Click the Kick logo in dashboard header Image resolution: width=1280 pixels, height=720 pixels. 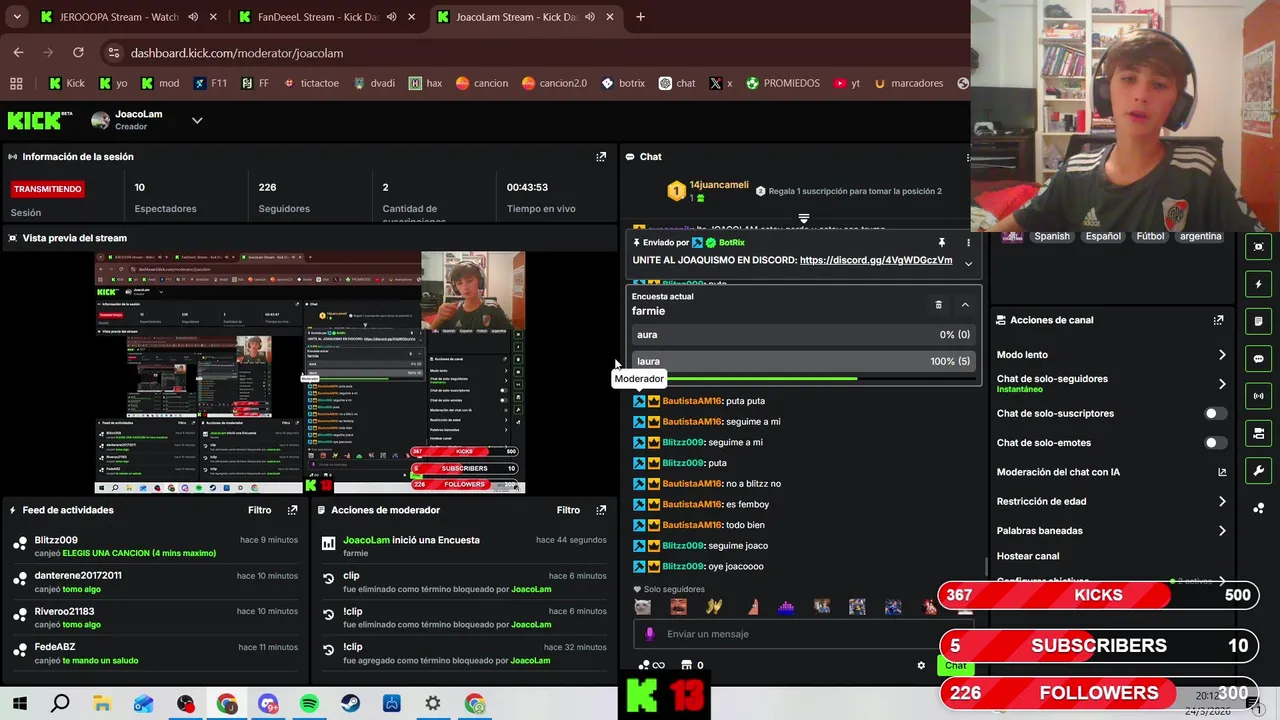pyautogui.click(x=39, y=120)
